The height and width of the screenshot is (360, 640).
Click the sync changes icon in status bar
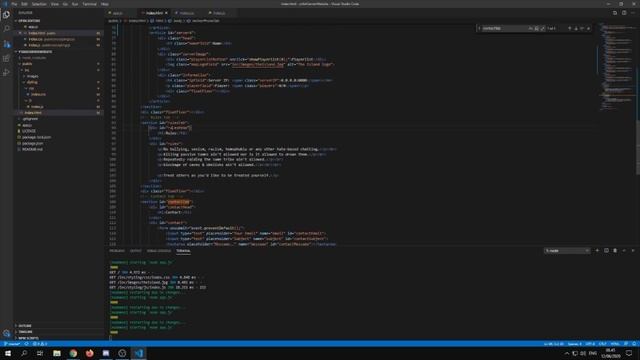click(x=27, y=344)
